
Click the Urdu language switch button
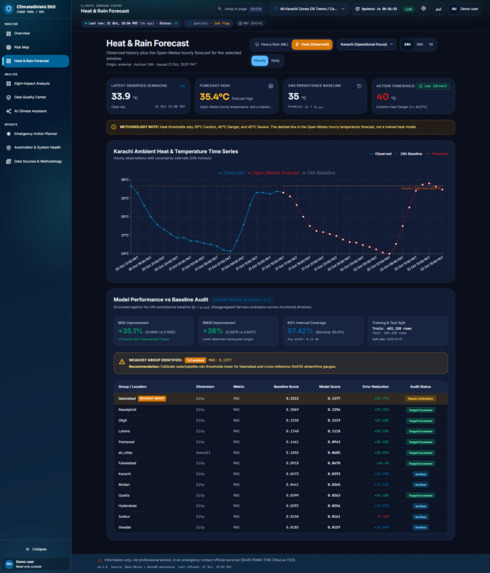tap(438, 9)
